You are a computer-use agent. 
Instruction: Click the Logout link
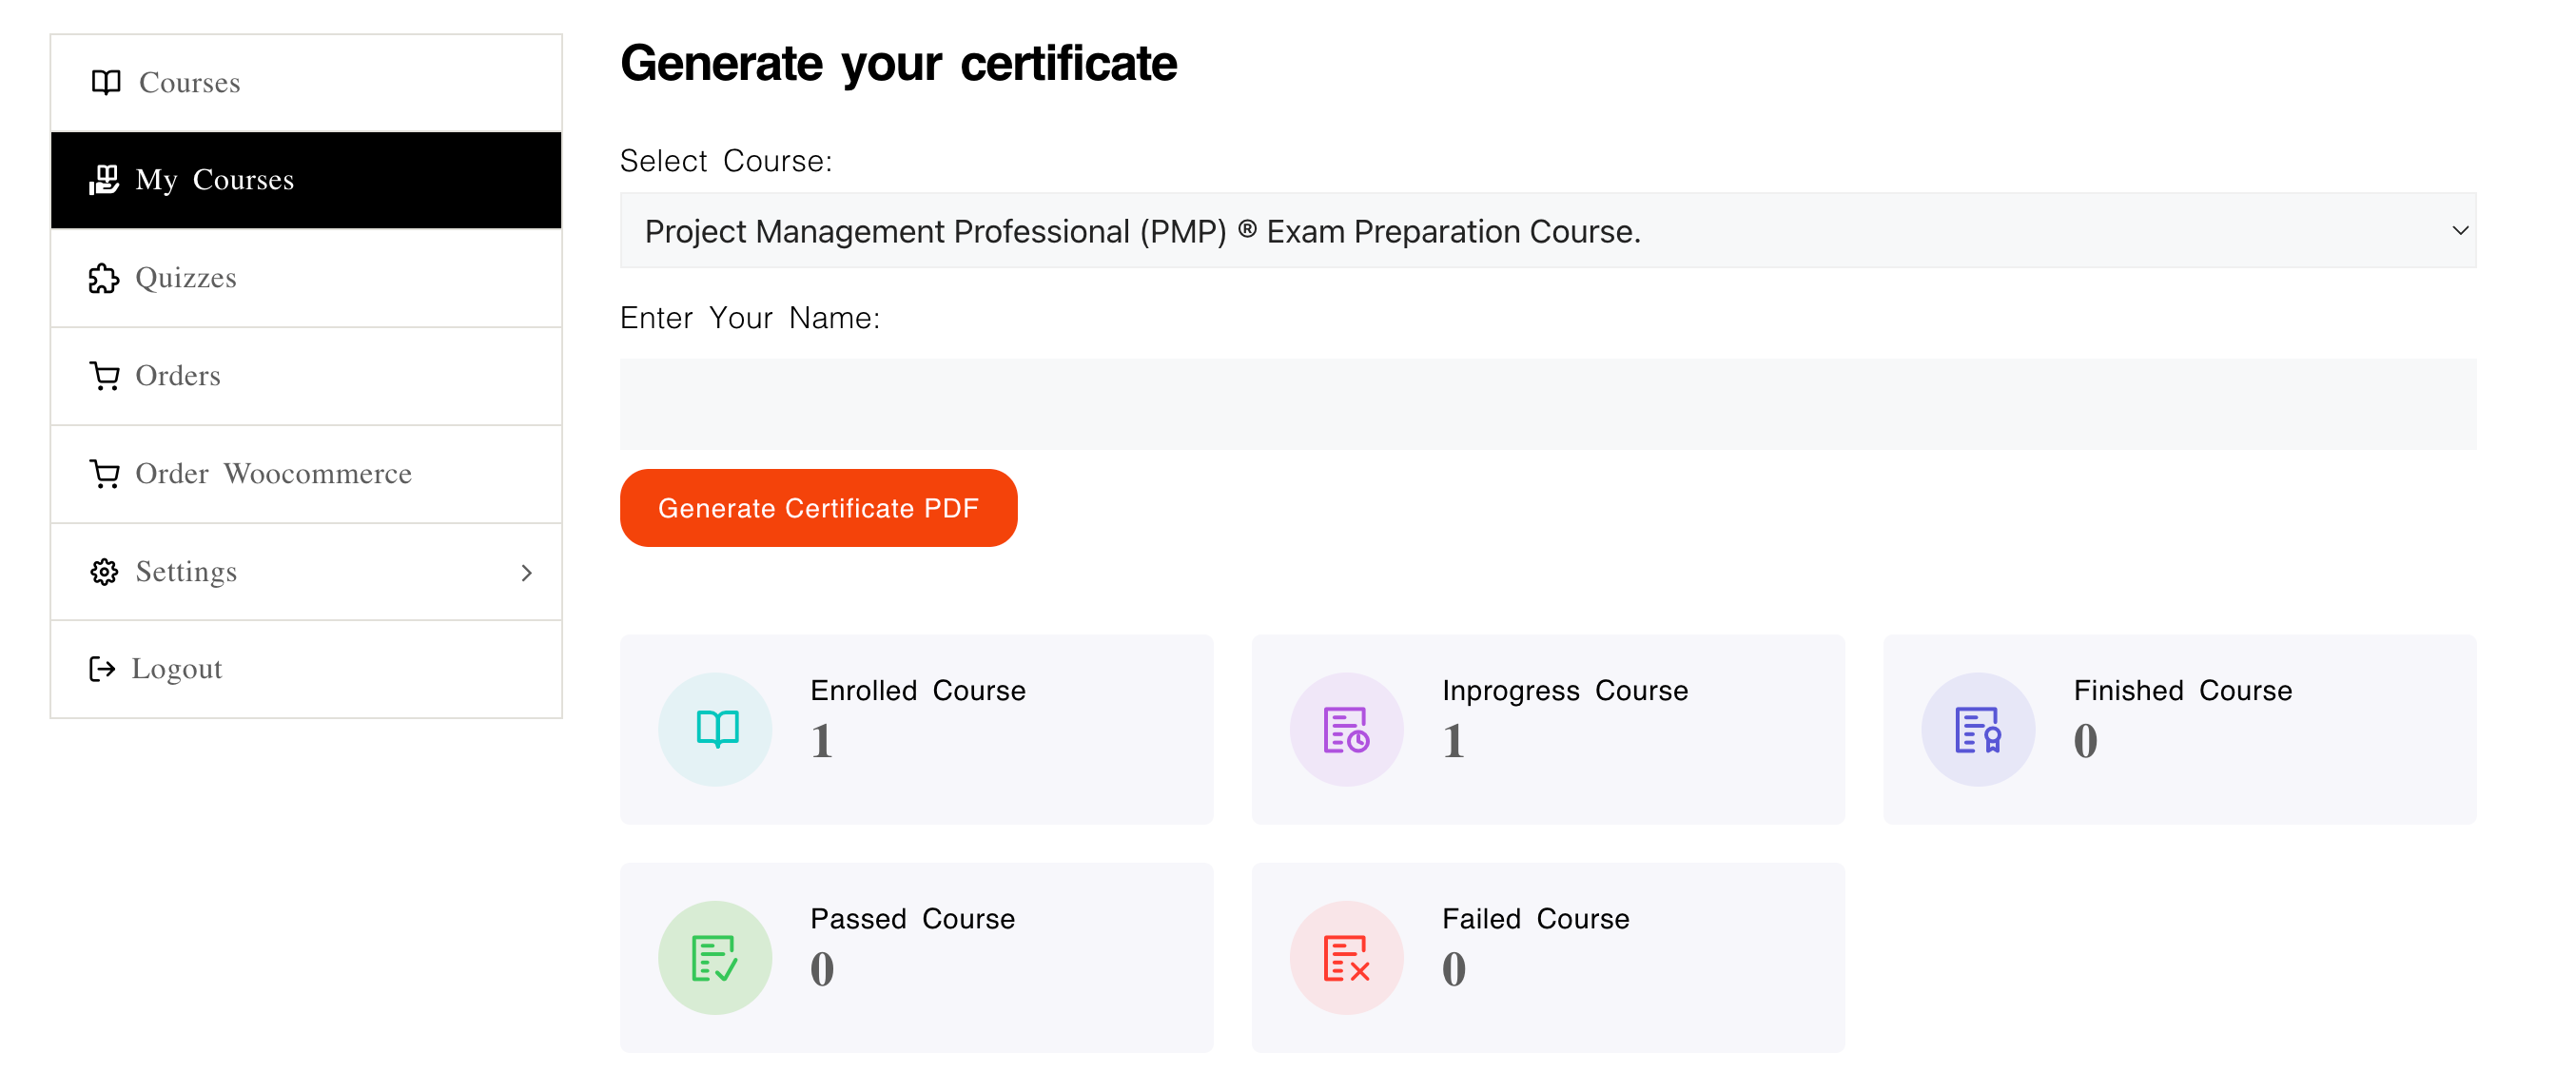coord(176,669)
